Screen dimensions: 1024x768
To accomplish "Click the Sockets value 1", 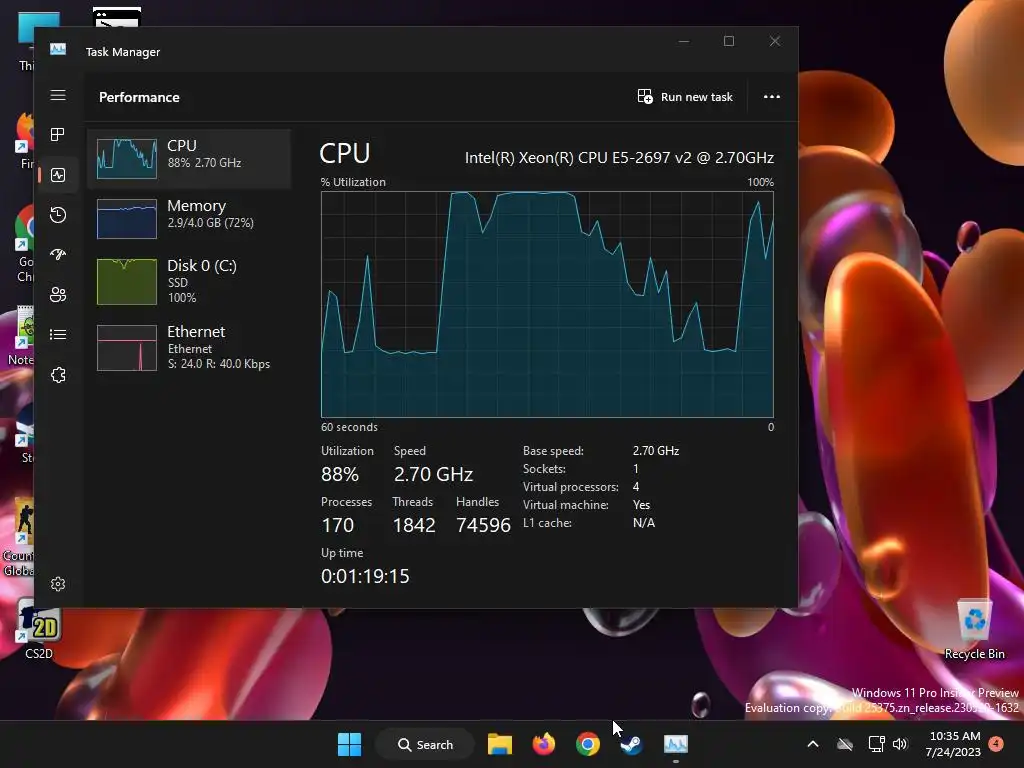I will click(635, 469).
